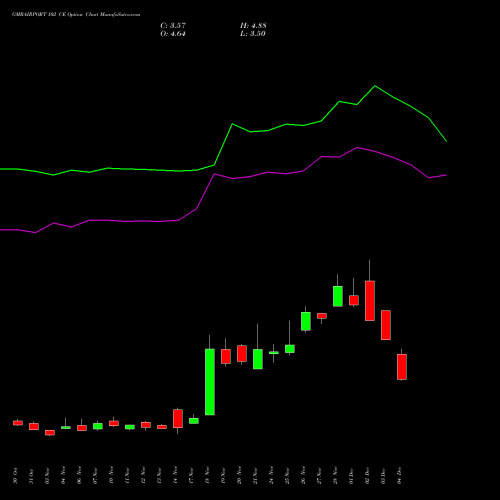Viewport: 500px width, 500px height.
Task: Click the '04 Dec' date axis label
Action: pos(399,476)
